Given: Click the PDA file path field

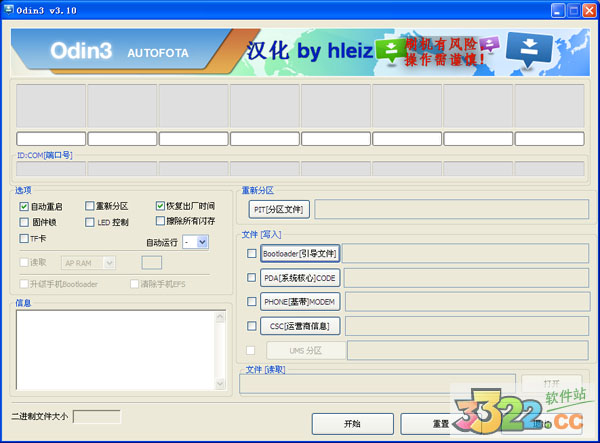Looking at the screenshot, I should click(x=466, y=278).
